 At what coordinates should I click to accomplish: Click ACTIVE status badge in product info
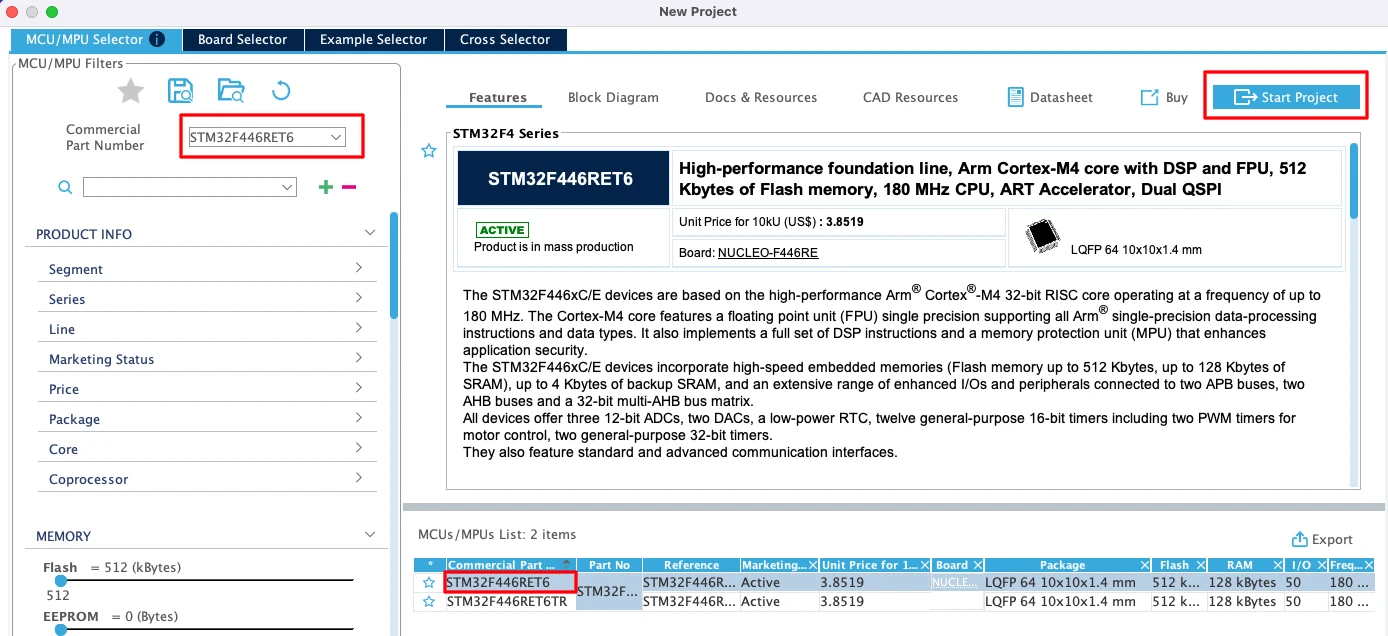point(502,230)
